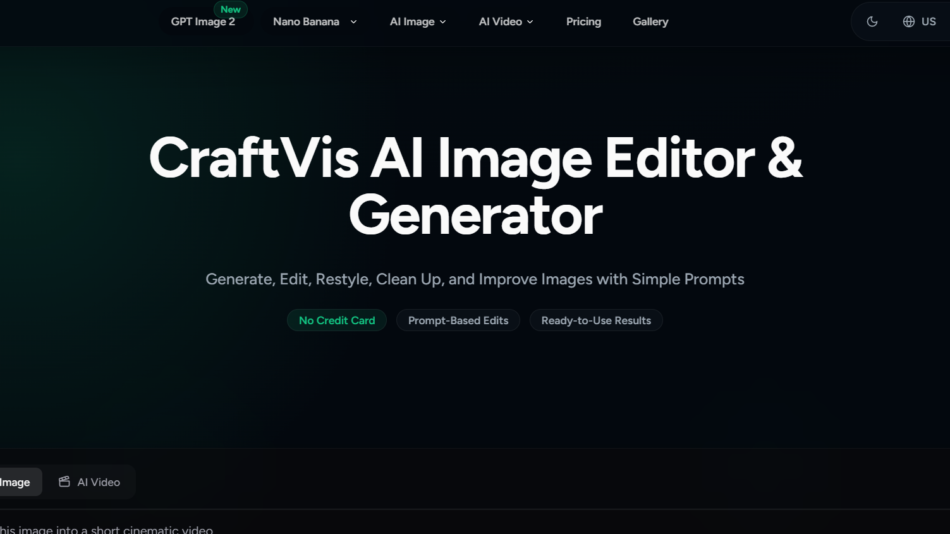Click the US language label
Screen dimensions: 950x534
click(929, 22)
